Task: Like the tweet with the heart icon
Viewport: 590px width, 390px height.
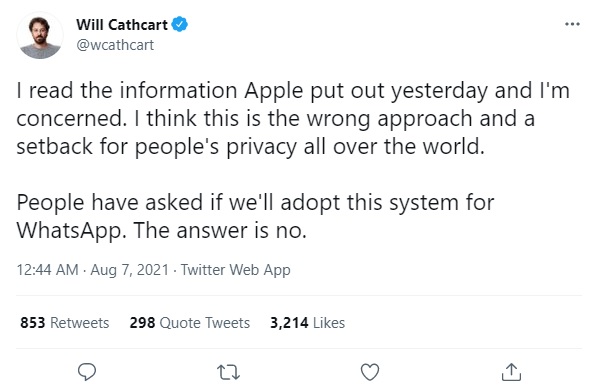Action: 370,372
